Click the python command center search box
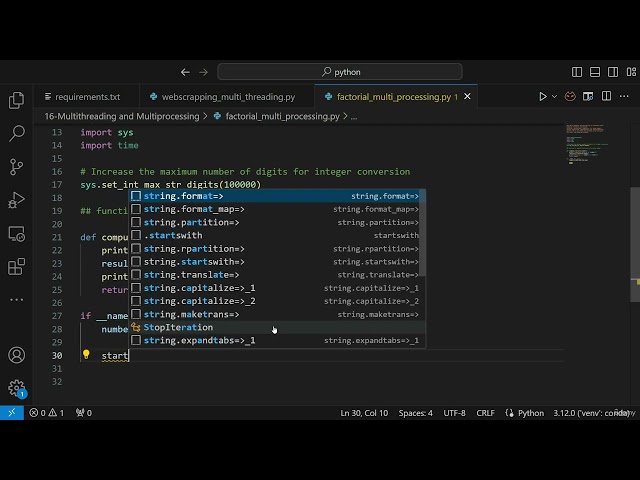 340,72
